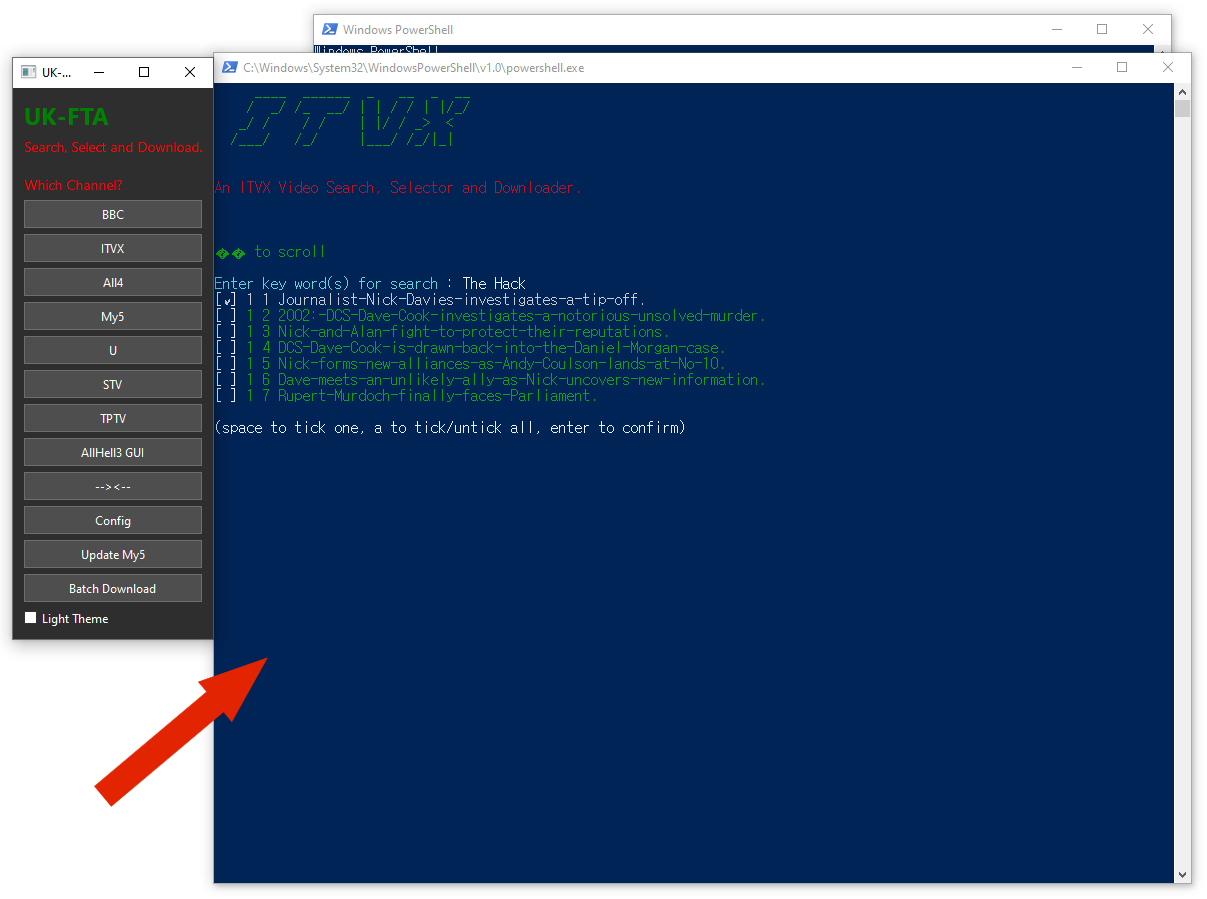1207x899 pixels.
Task: Tick episode 1 3 Nick-and-Alan checkbox
Action: click(226, 332)
